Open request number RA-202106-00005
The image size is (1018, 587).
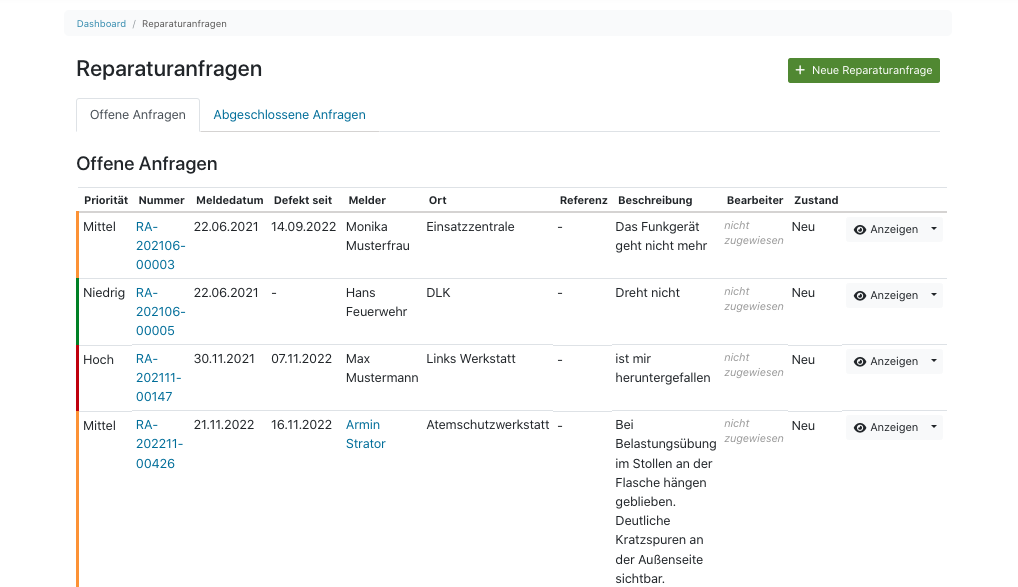pyautogui.click(x=160, y=312)
